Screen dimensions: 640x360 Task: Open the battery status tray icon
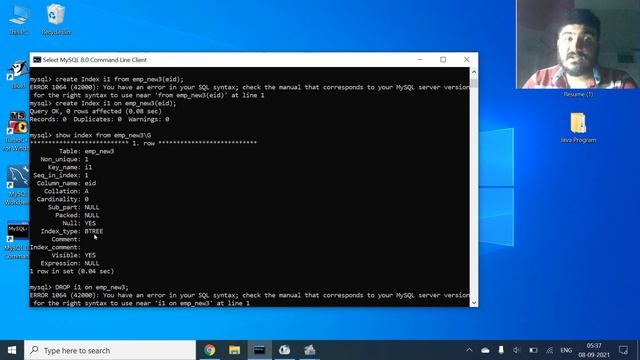(x=533, y=350)
